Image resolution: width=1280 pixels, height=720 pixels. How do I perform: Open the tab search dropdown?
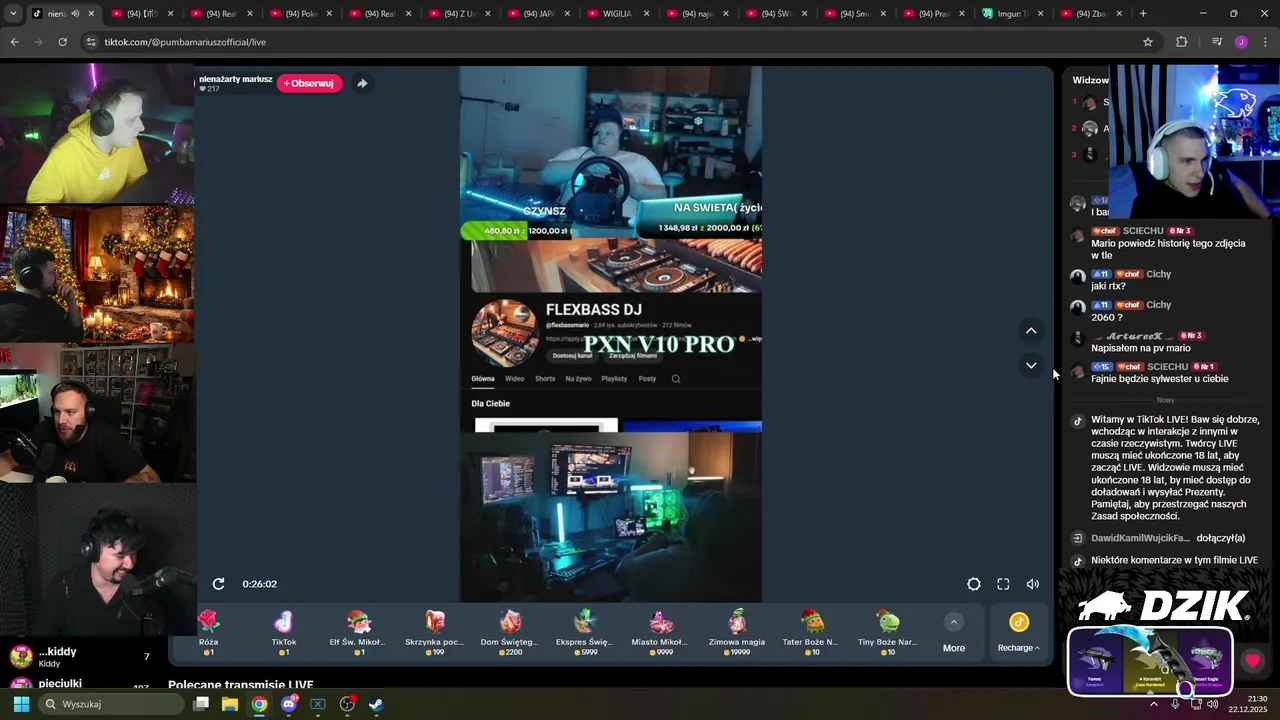(x=13, y=14)
